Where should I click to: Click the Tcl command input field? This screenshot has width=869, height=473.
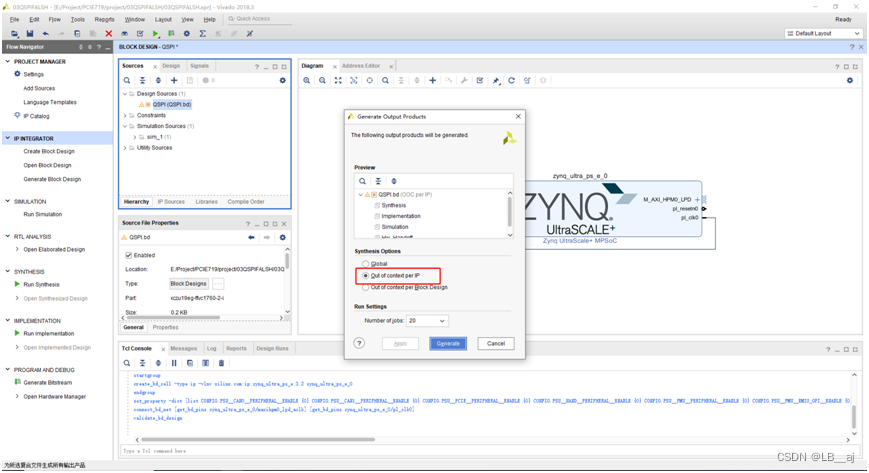click(489, 451)
